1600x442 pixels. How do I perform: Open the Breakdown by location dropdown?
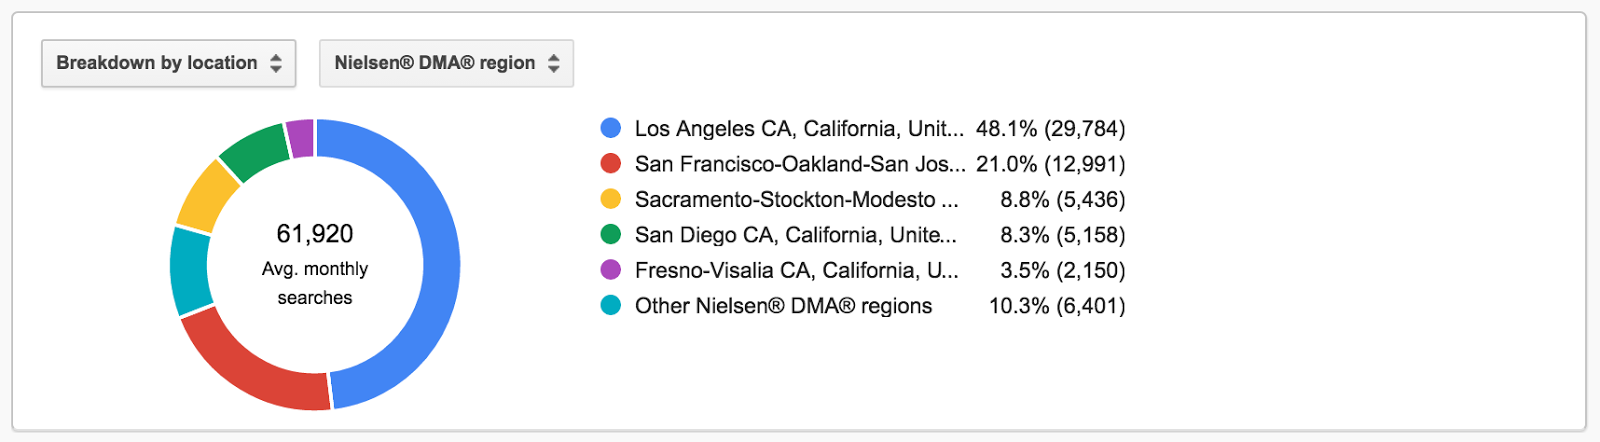(168, 63)
